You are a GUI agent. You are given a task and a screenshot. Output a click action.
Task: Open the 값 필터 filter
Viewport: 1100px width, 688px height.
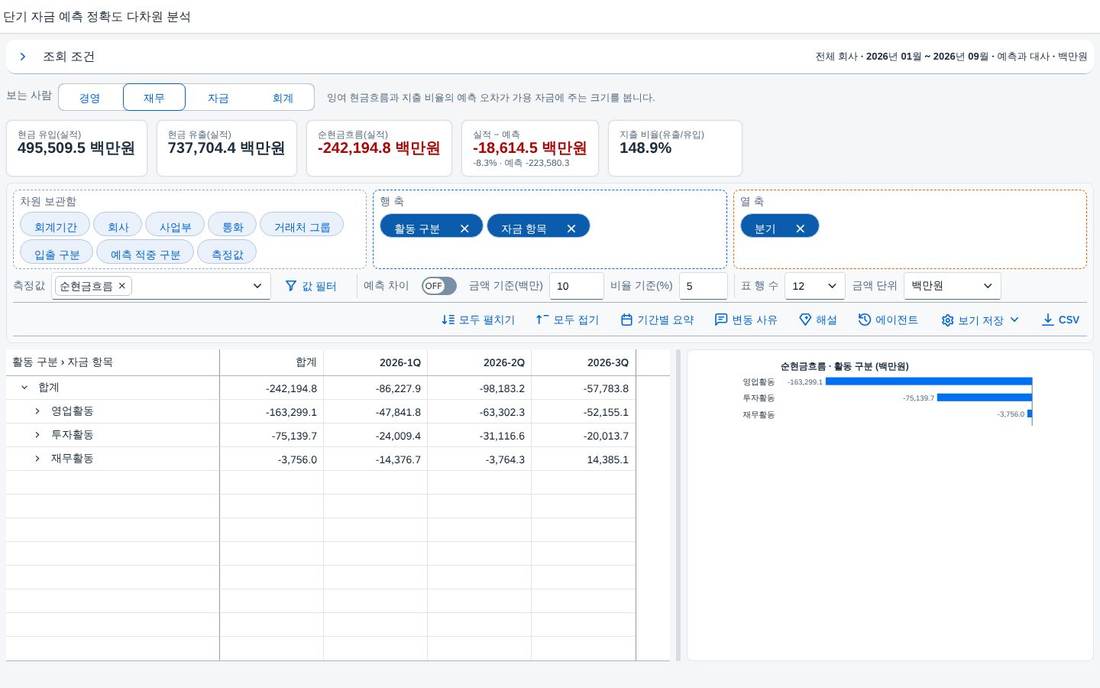click(311, 286)
